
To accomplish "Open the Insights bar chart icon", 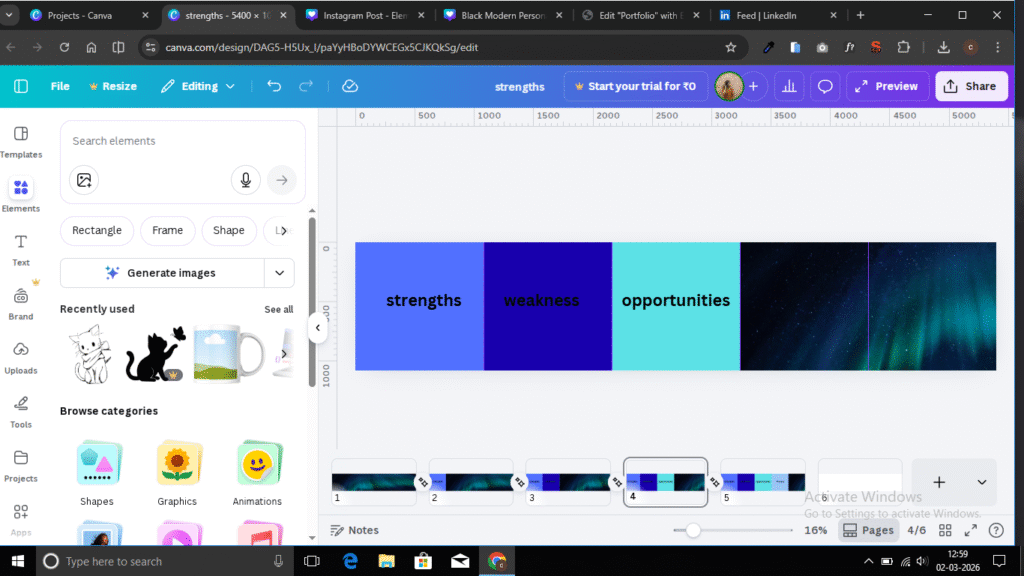I will (789, 86).
